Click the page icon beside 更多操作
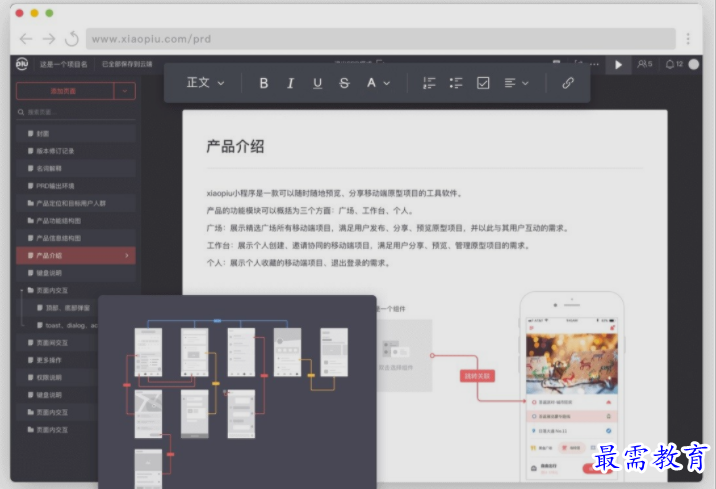Viewport: 716px width, 489px height. coord(31,360)
